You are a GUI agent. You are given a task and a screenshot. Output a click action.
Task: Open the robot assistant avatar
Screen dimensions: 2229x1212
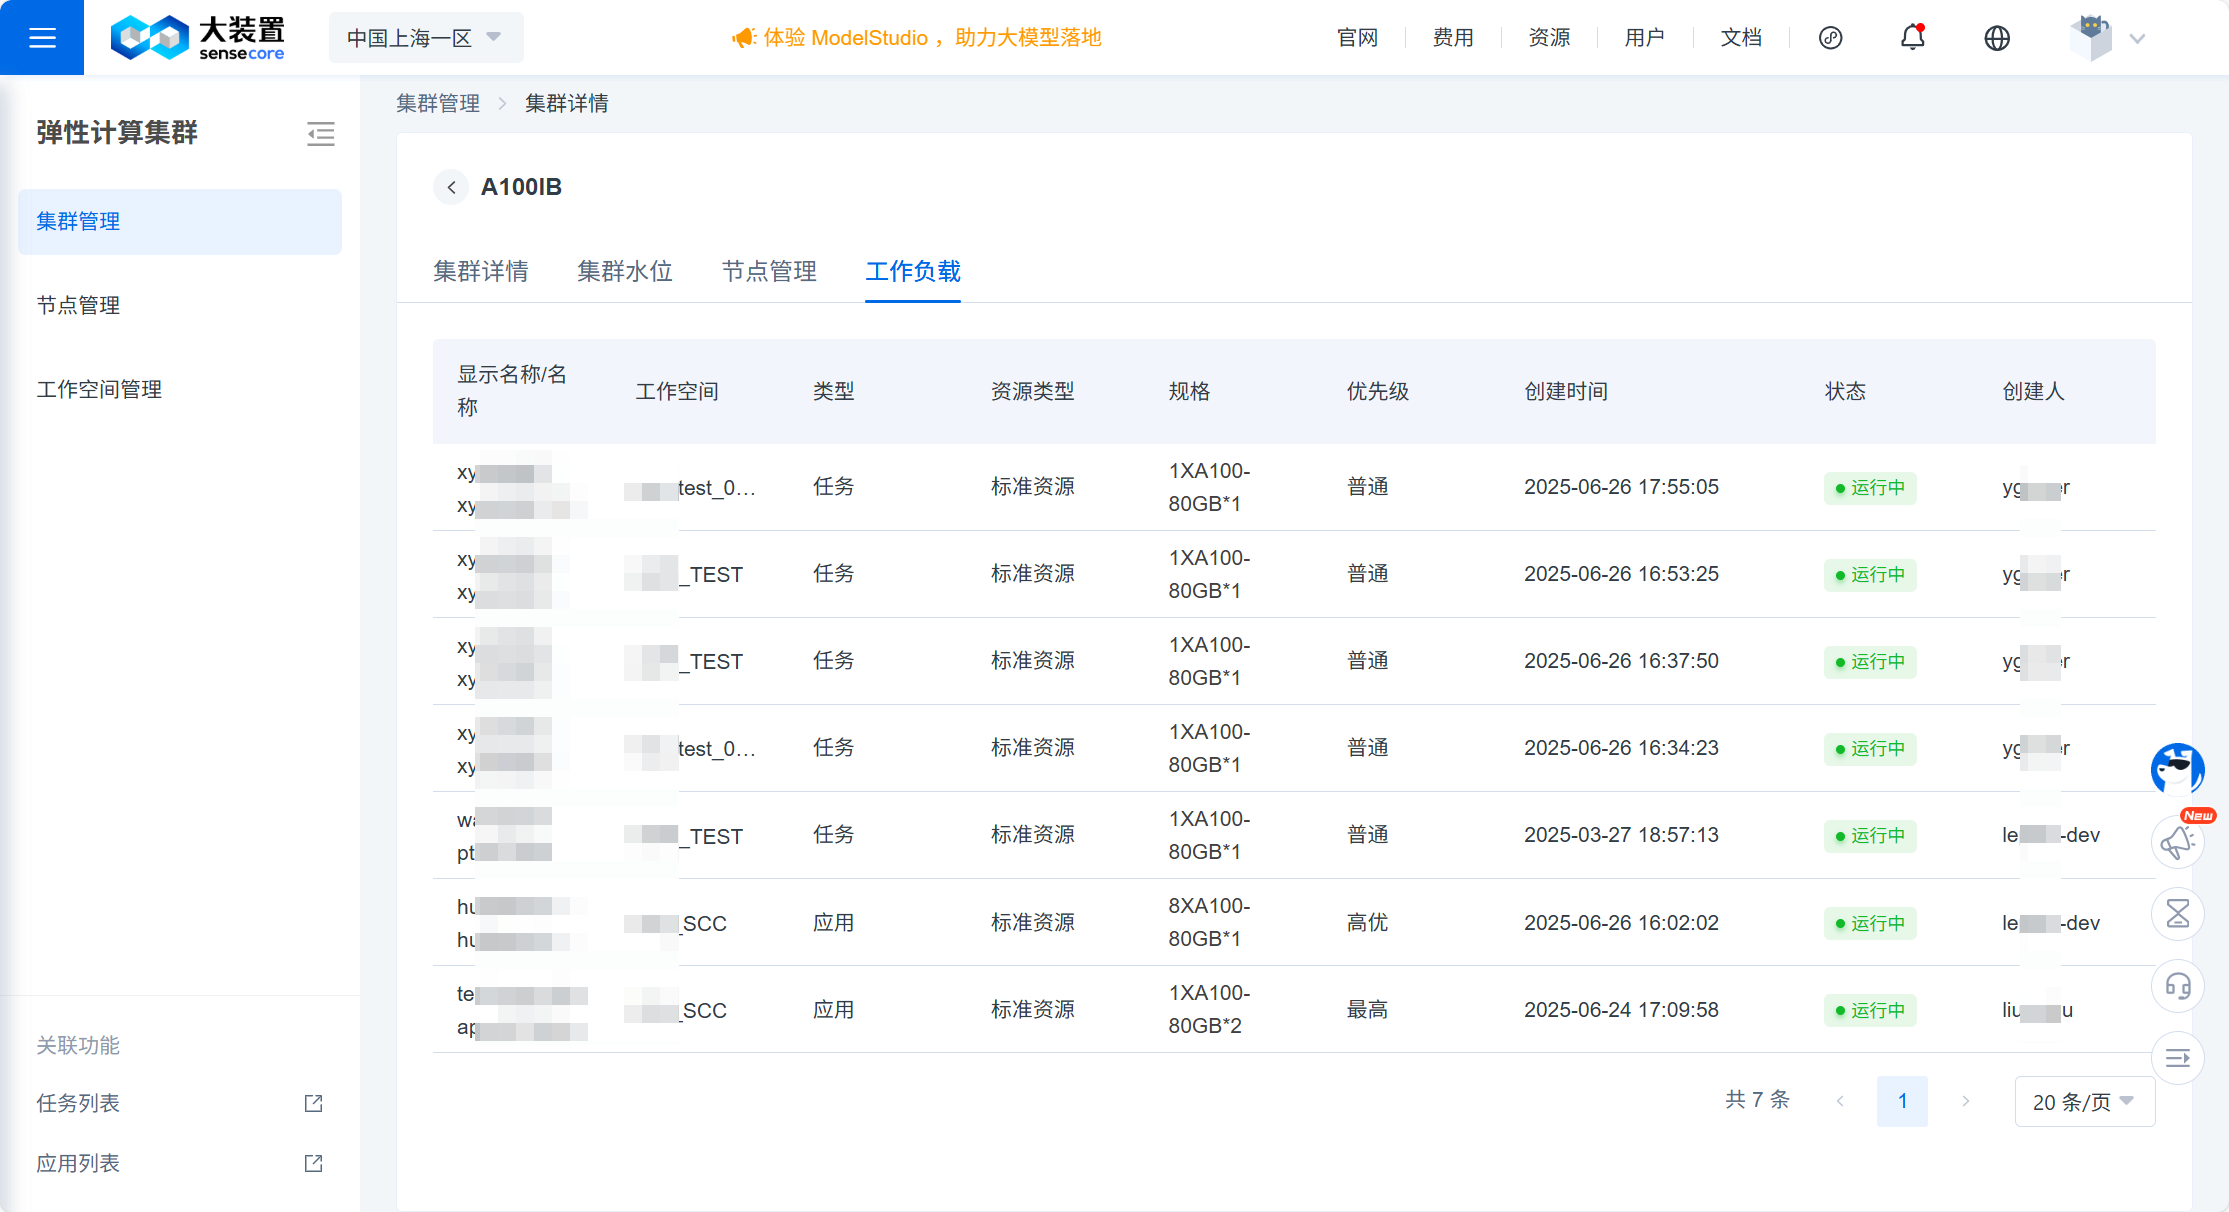click(2177, 769)
